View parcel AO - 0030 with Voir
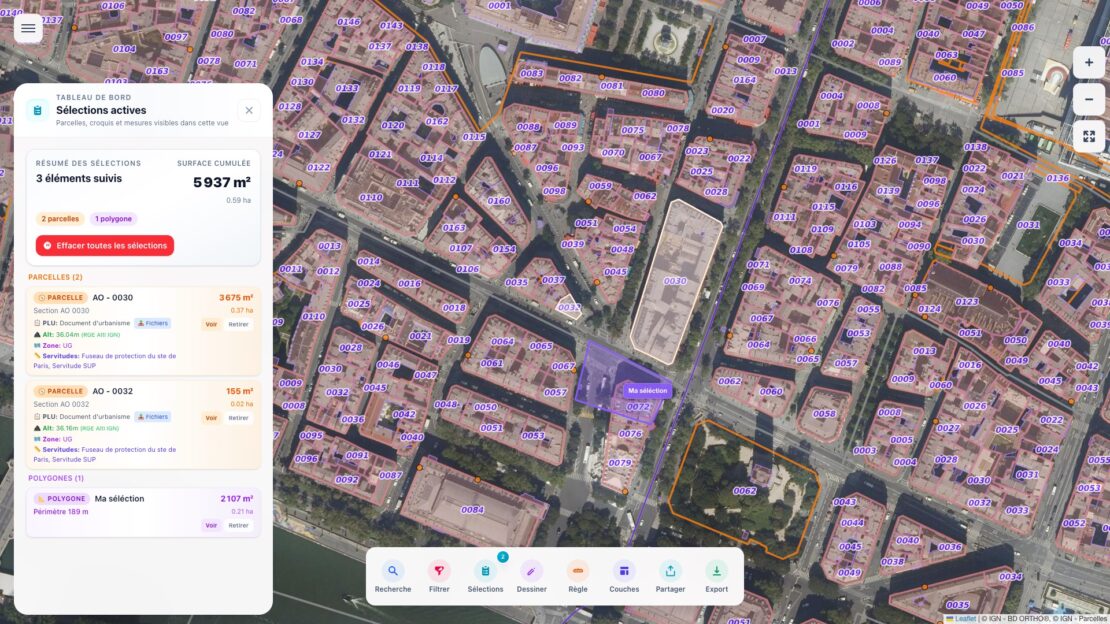Viewport: 1110px width, 624px height. pyautogui.click(x=211, y=324)
